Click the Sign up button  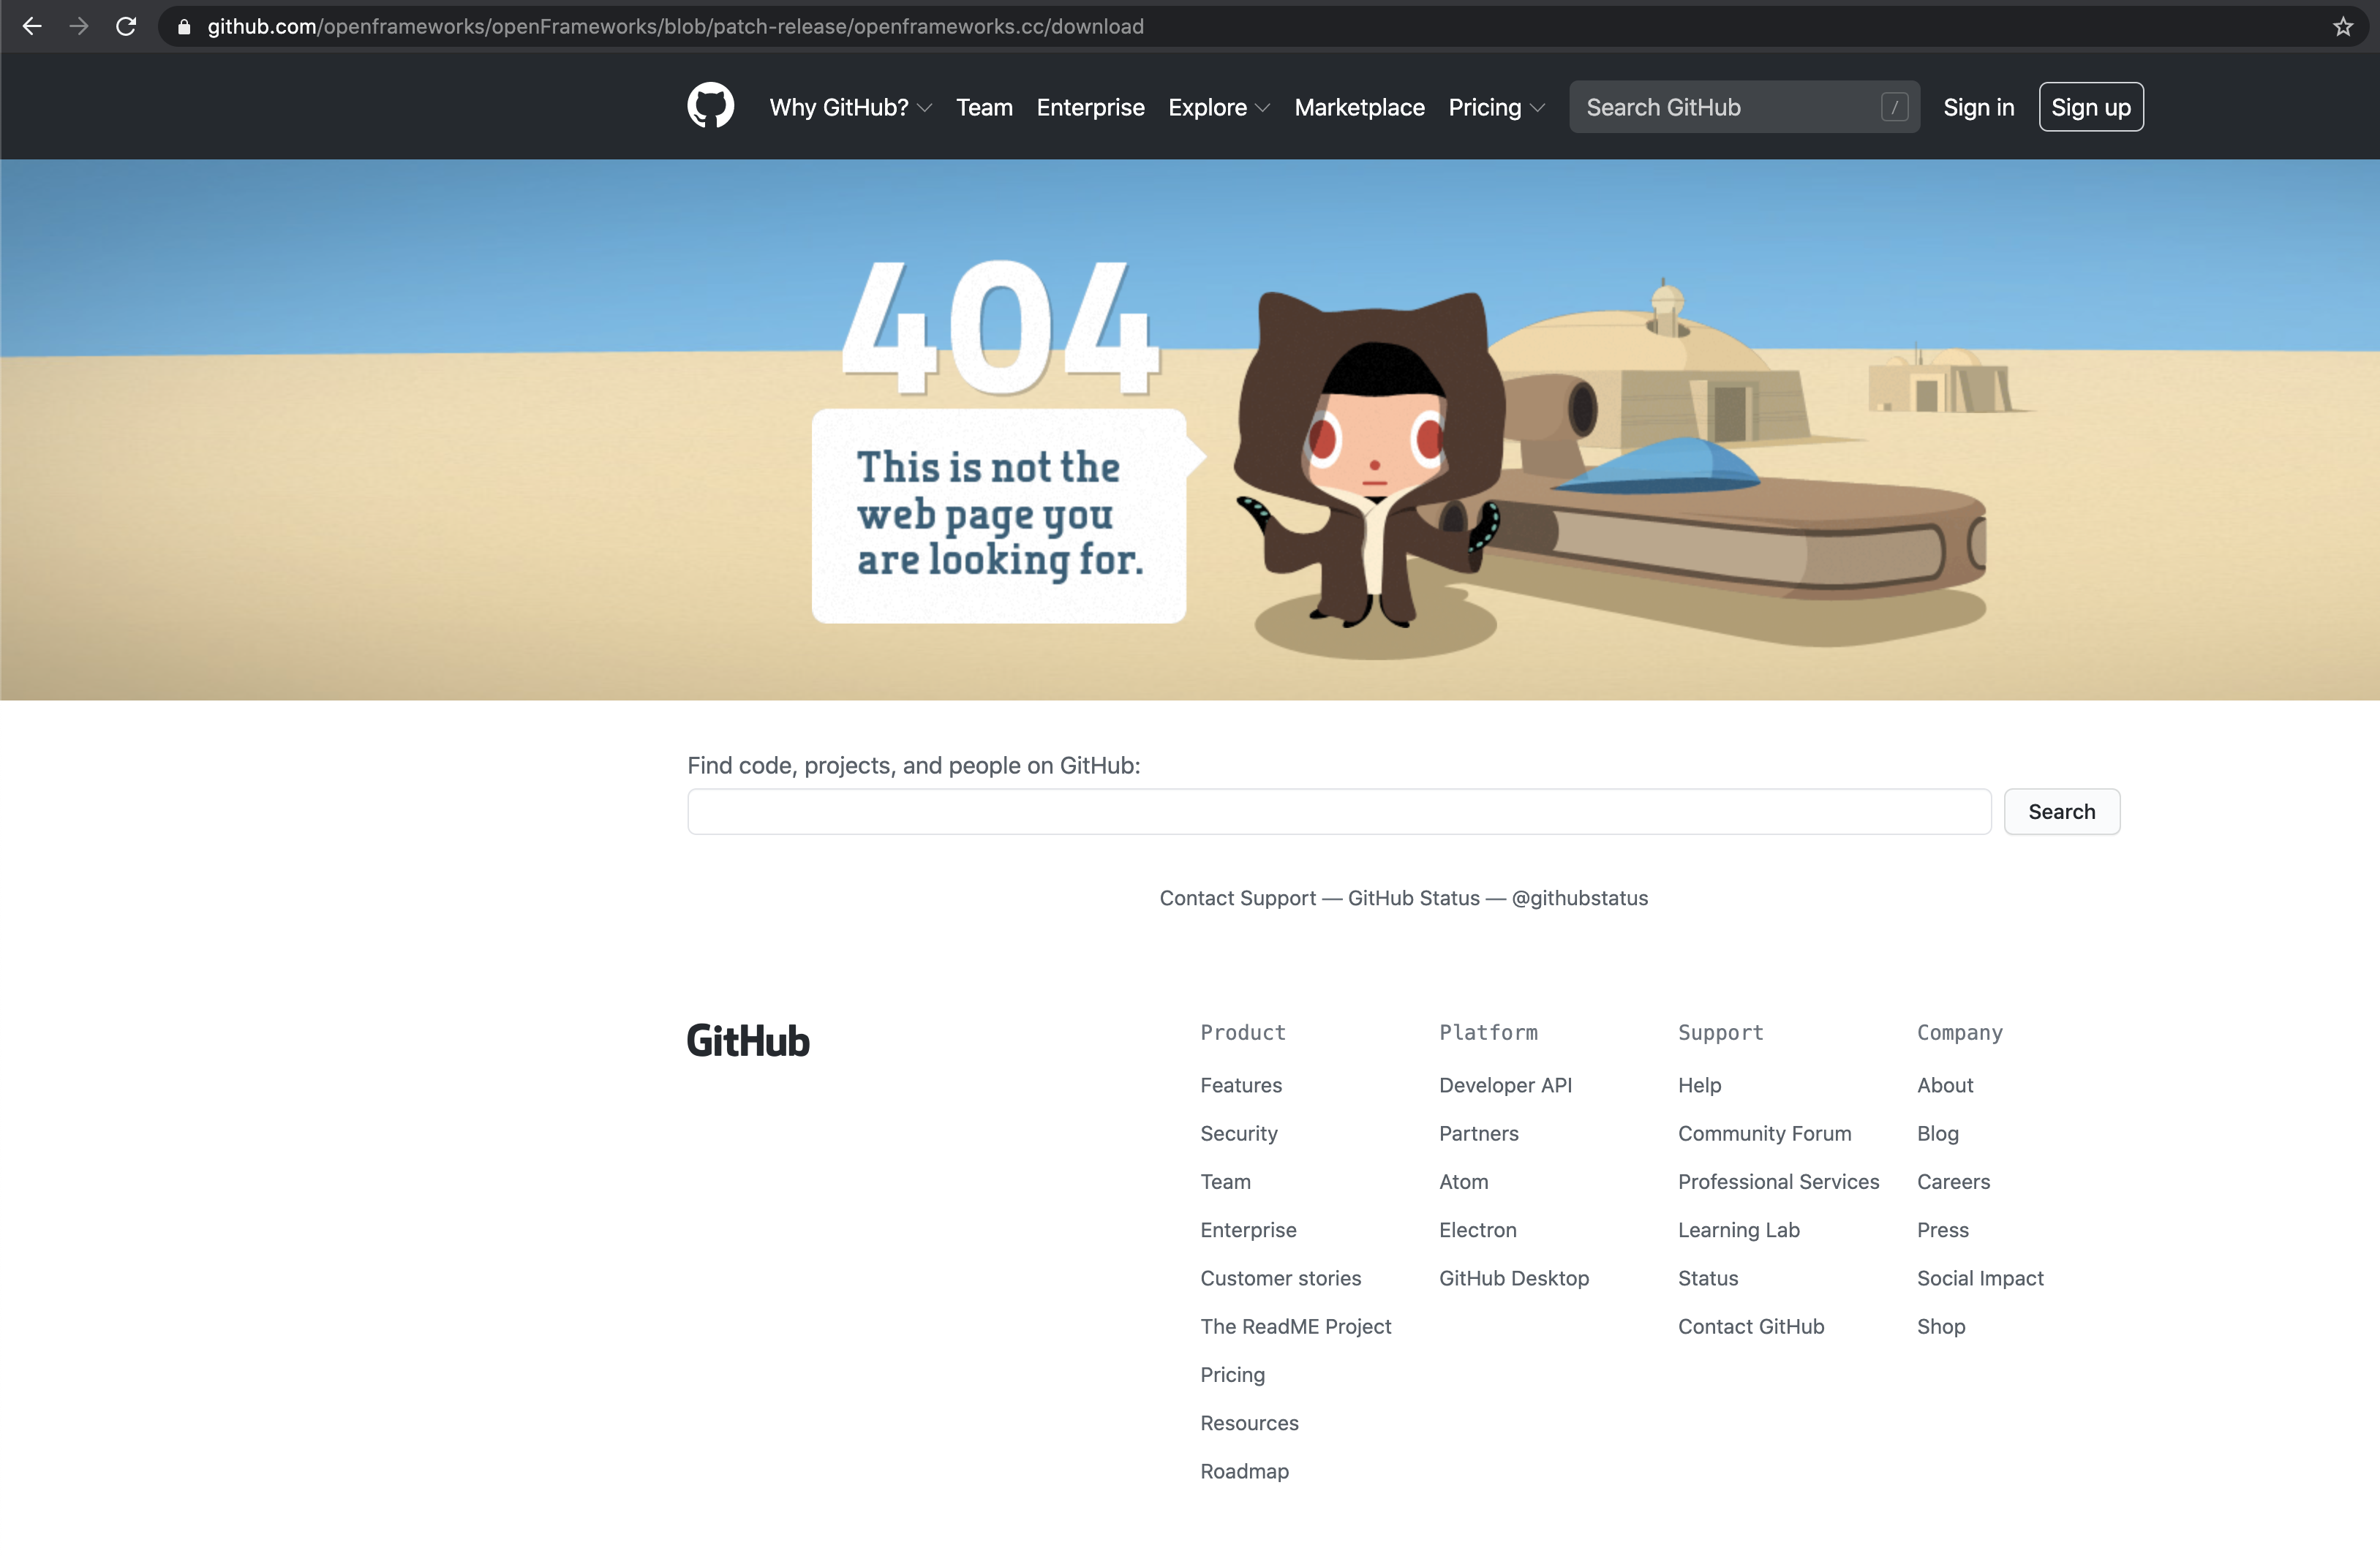2090,106
